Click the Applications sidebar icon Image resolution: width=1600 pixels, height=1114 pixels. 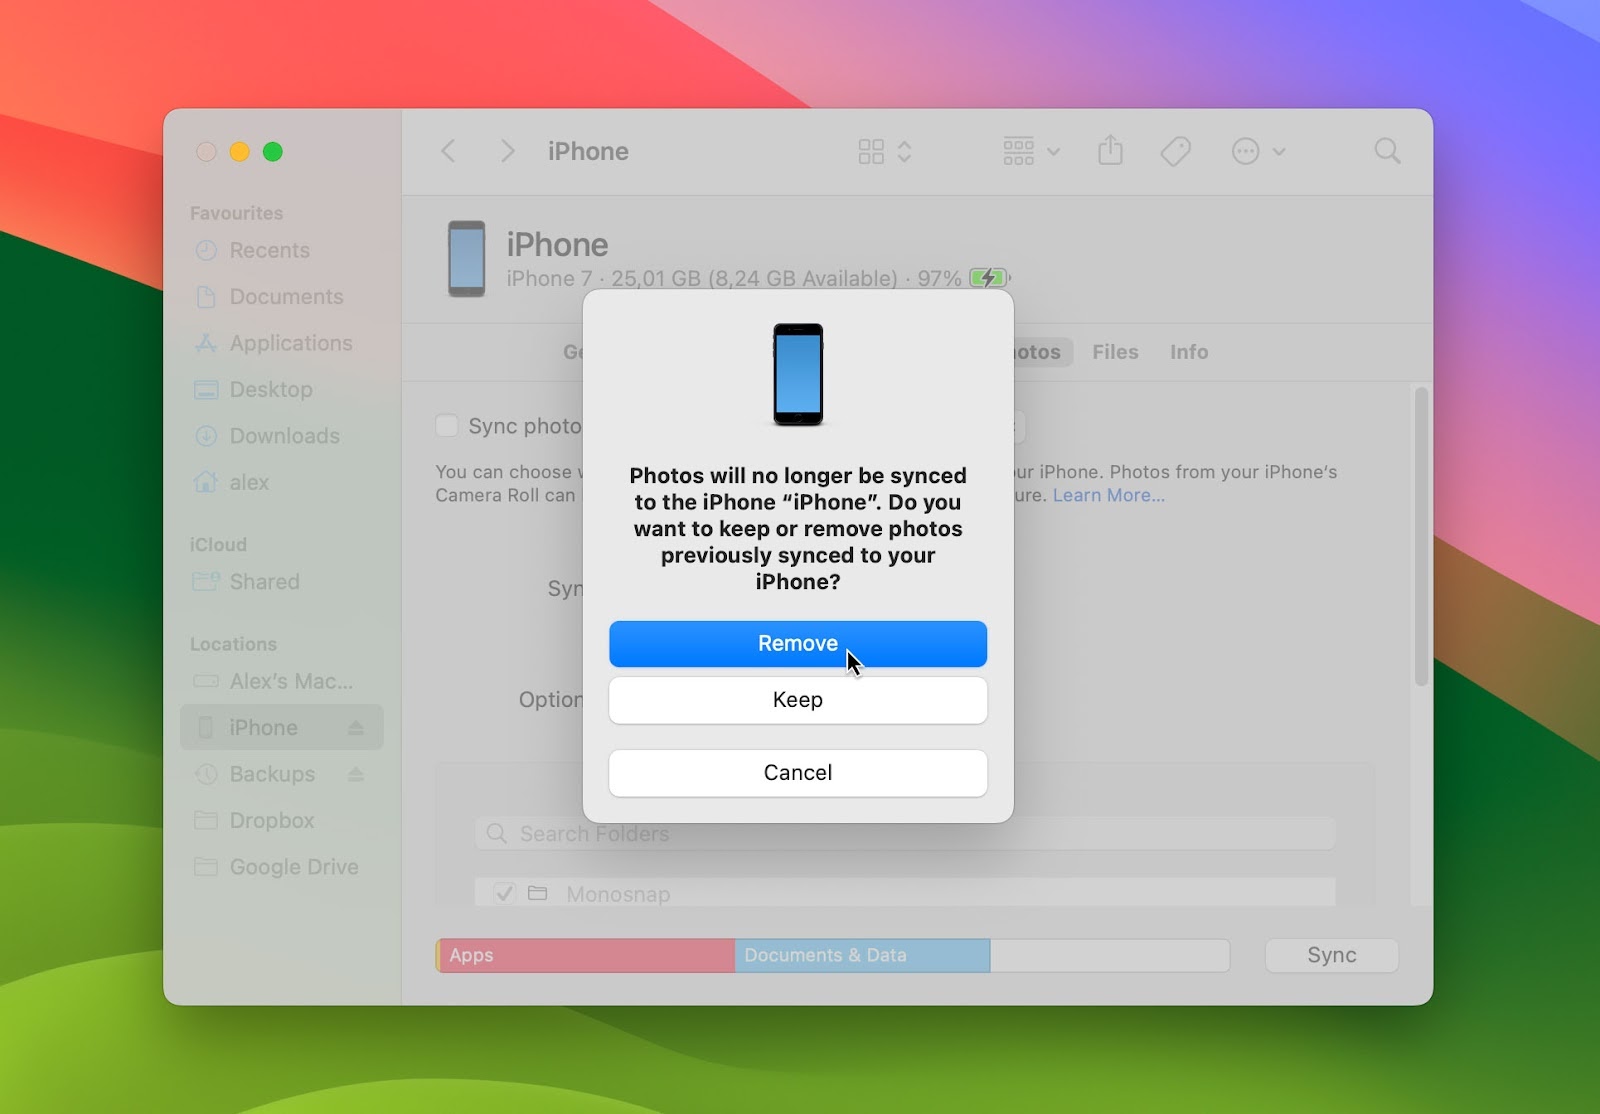pos(206,343)
